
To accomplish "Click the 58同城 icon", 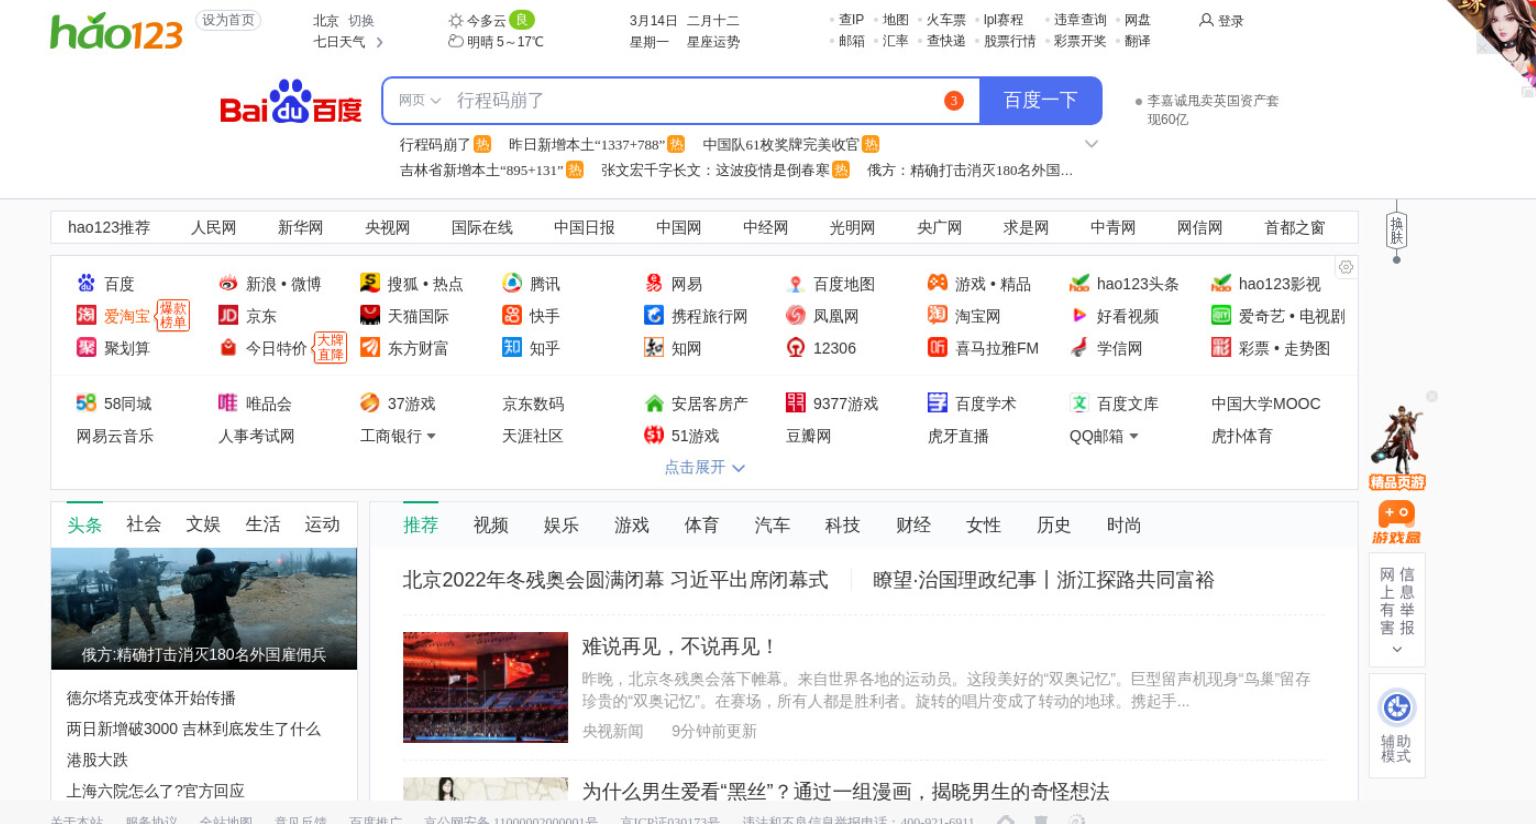I will 86,403.
